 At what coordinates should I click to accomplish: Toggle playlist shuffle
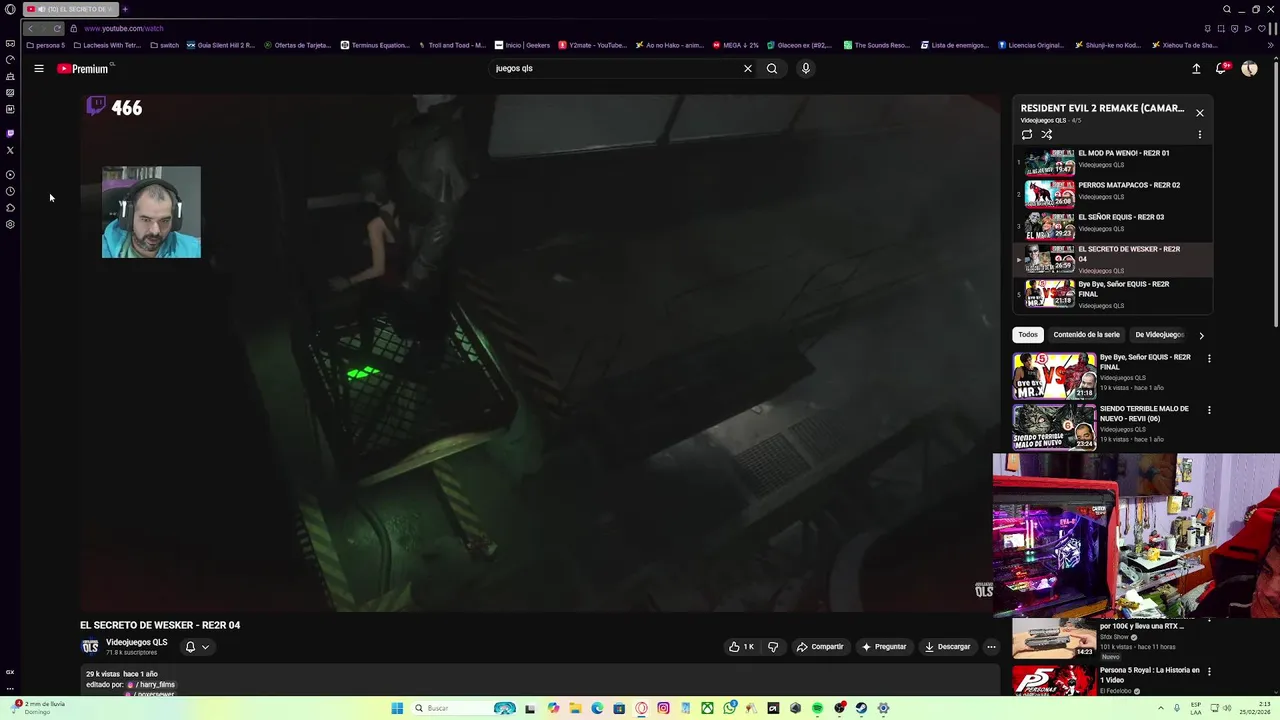[1047, 134]
